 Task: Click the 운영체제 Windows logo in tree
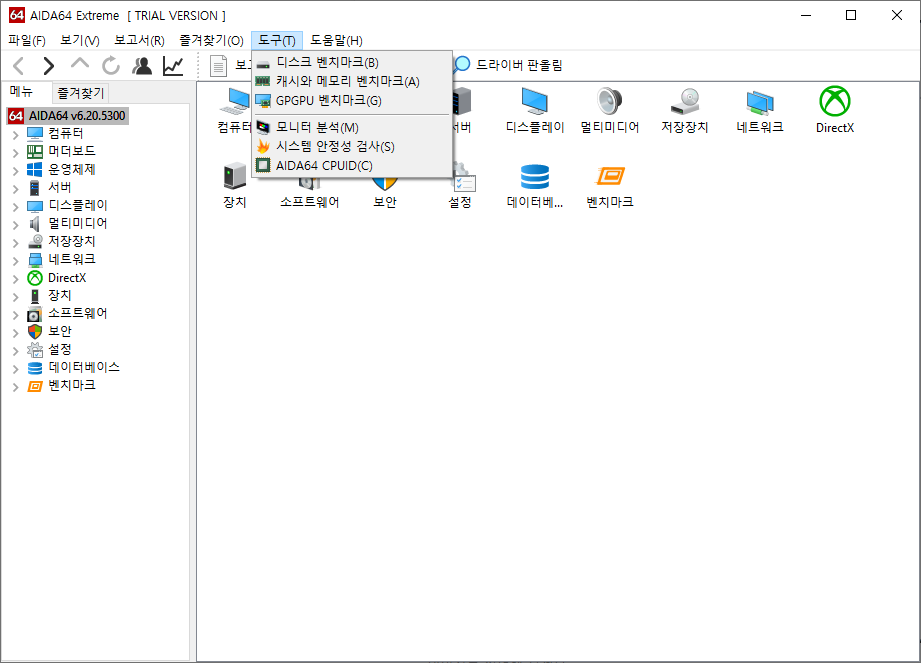(35, 170)
